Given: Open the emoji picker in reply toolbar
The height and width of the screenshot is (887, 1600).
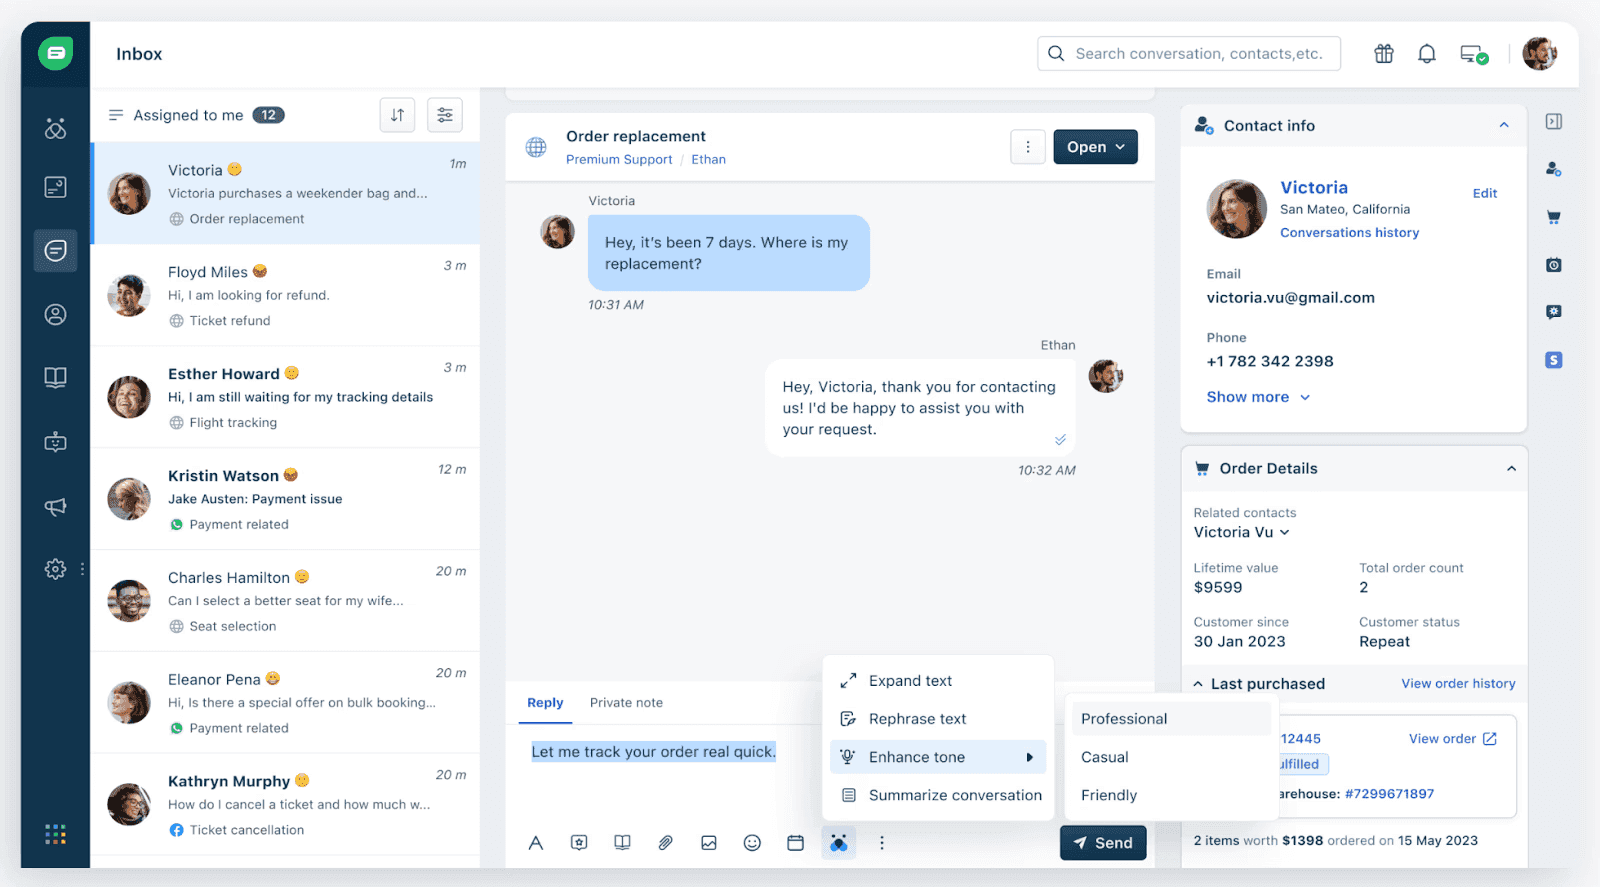Looking at the screenshot, I should pos(752,843).
